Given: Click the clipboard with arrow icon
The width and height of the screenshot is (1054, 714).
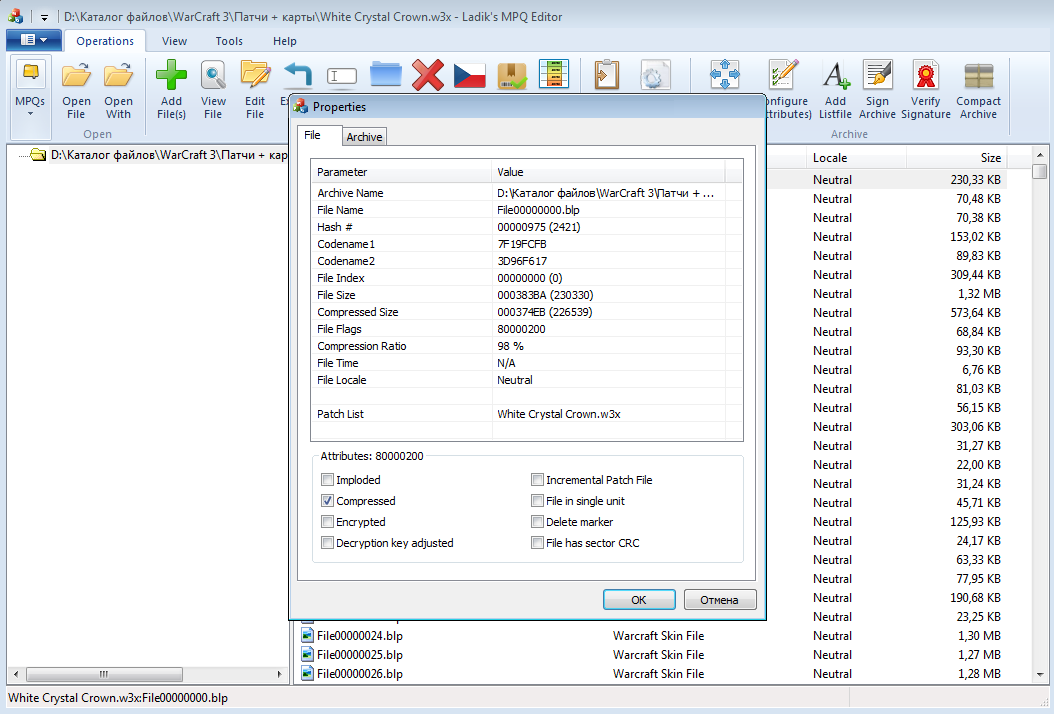Looking at the screenshot, I should pyautogui.click(x=606, y=75).
